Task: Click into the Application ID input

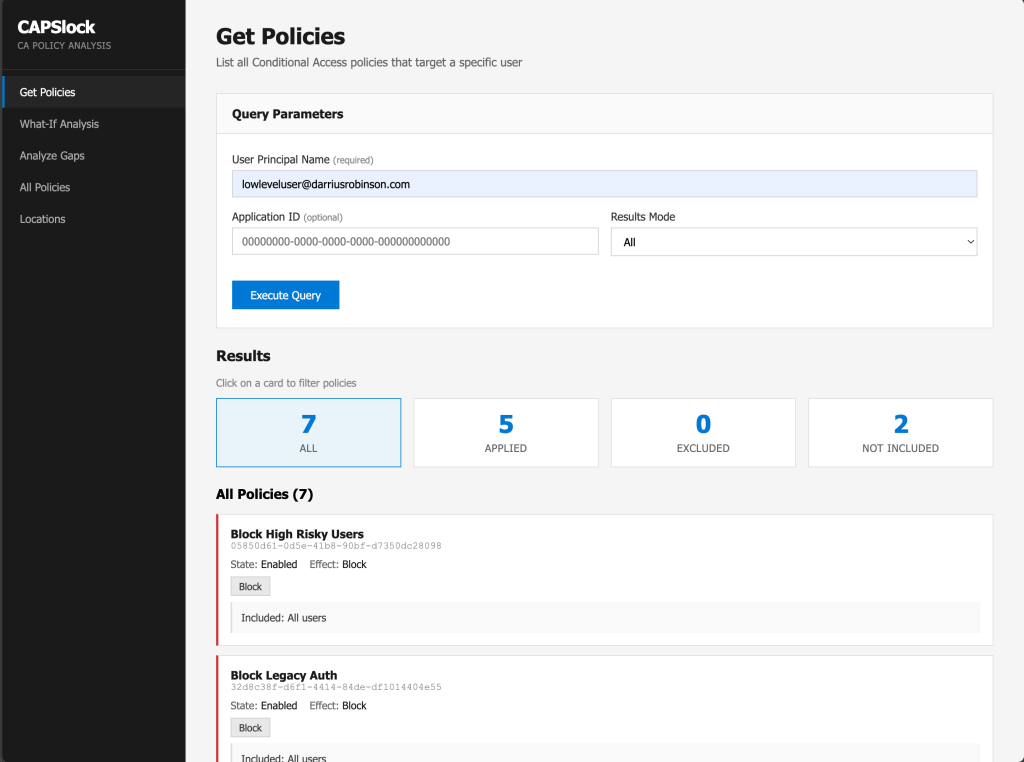Action: click(415, 241)
